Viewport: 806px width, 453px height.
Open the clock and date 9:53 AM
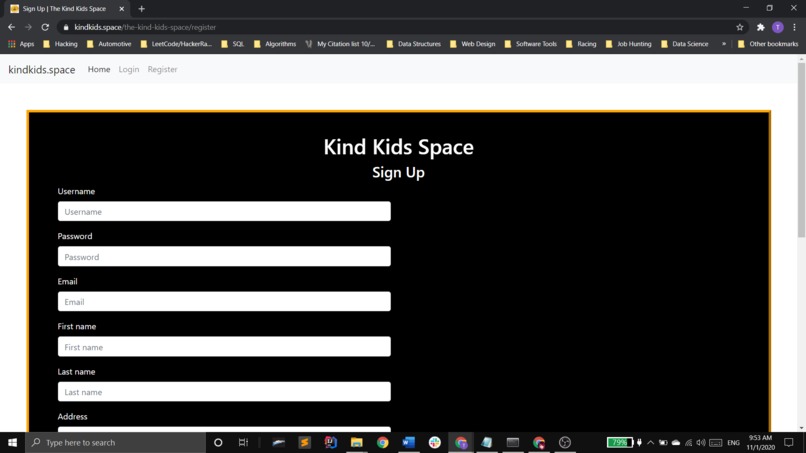pos(761,442)
